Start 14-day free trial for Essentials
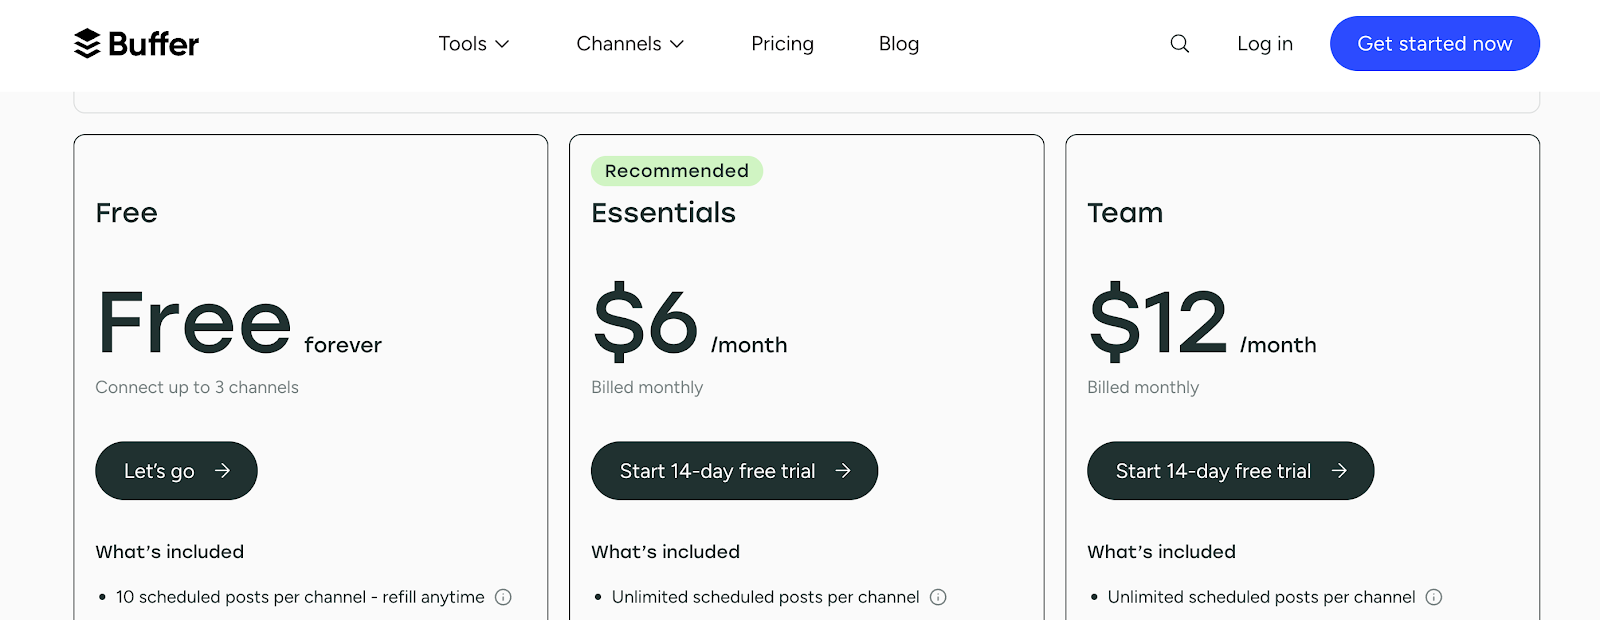This screenshot has width=1600, height=620. click(734, 471)
